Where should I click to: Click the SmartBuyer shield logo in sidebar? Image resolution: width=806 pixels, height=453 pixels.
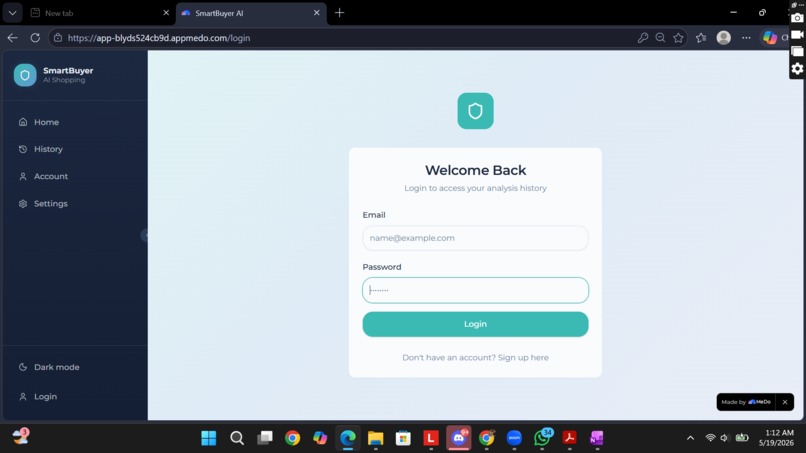coord(25,75)
